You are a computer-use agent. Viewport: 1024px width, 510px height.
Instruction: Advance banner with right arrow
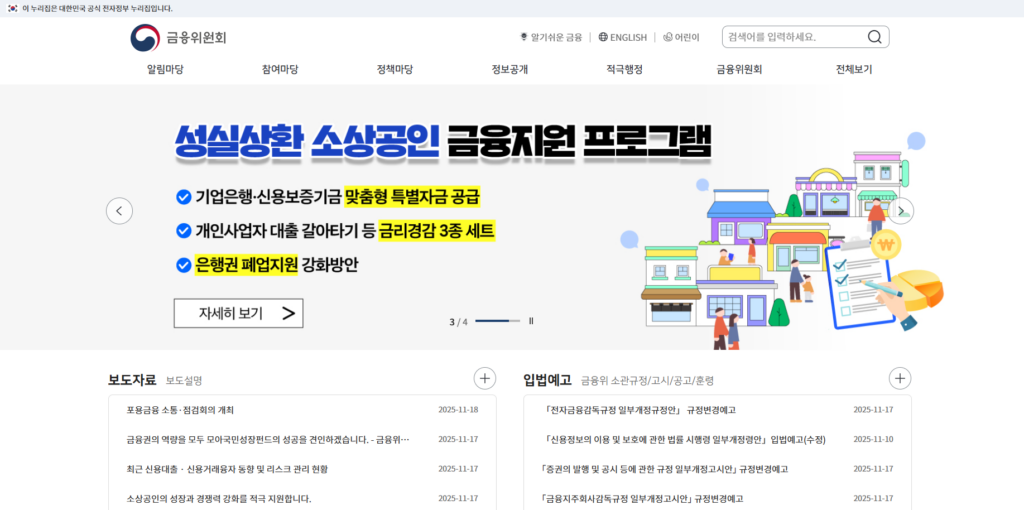tap(901, 211)
